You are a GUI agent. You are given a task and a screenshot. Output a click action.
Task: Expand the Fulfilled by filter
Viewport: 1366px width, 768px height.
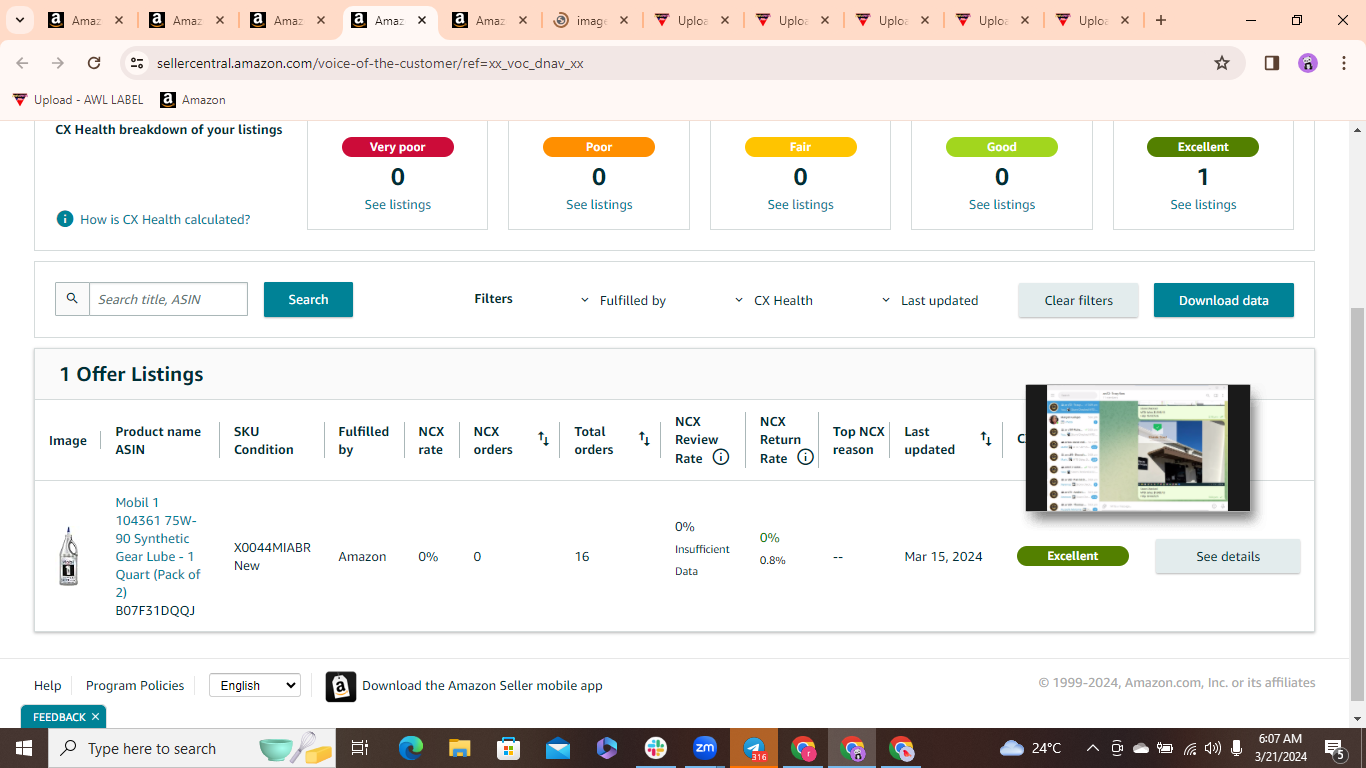[x=623, y=300]
